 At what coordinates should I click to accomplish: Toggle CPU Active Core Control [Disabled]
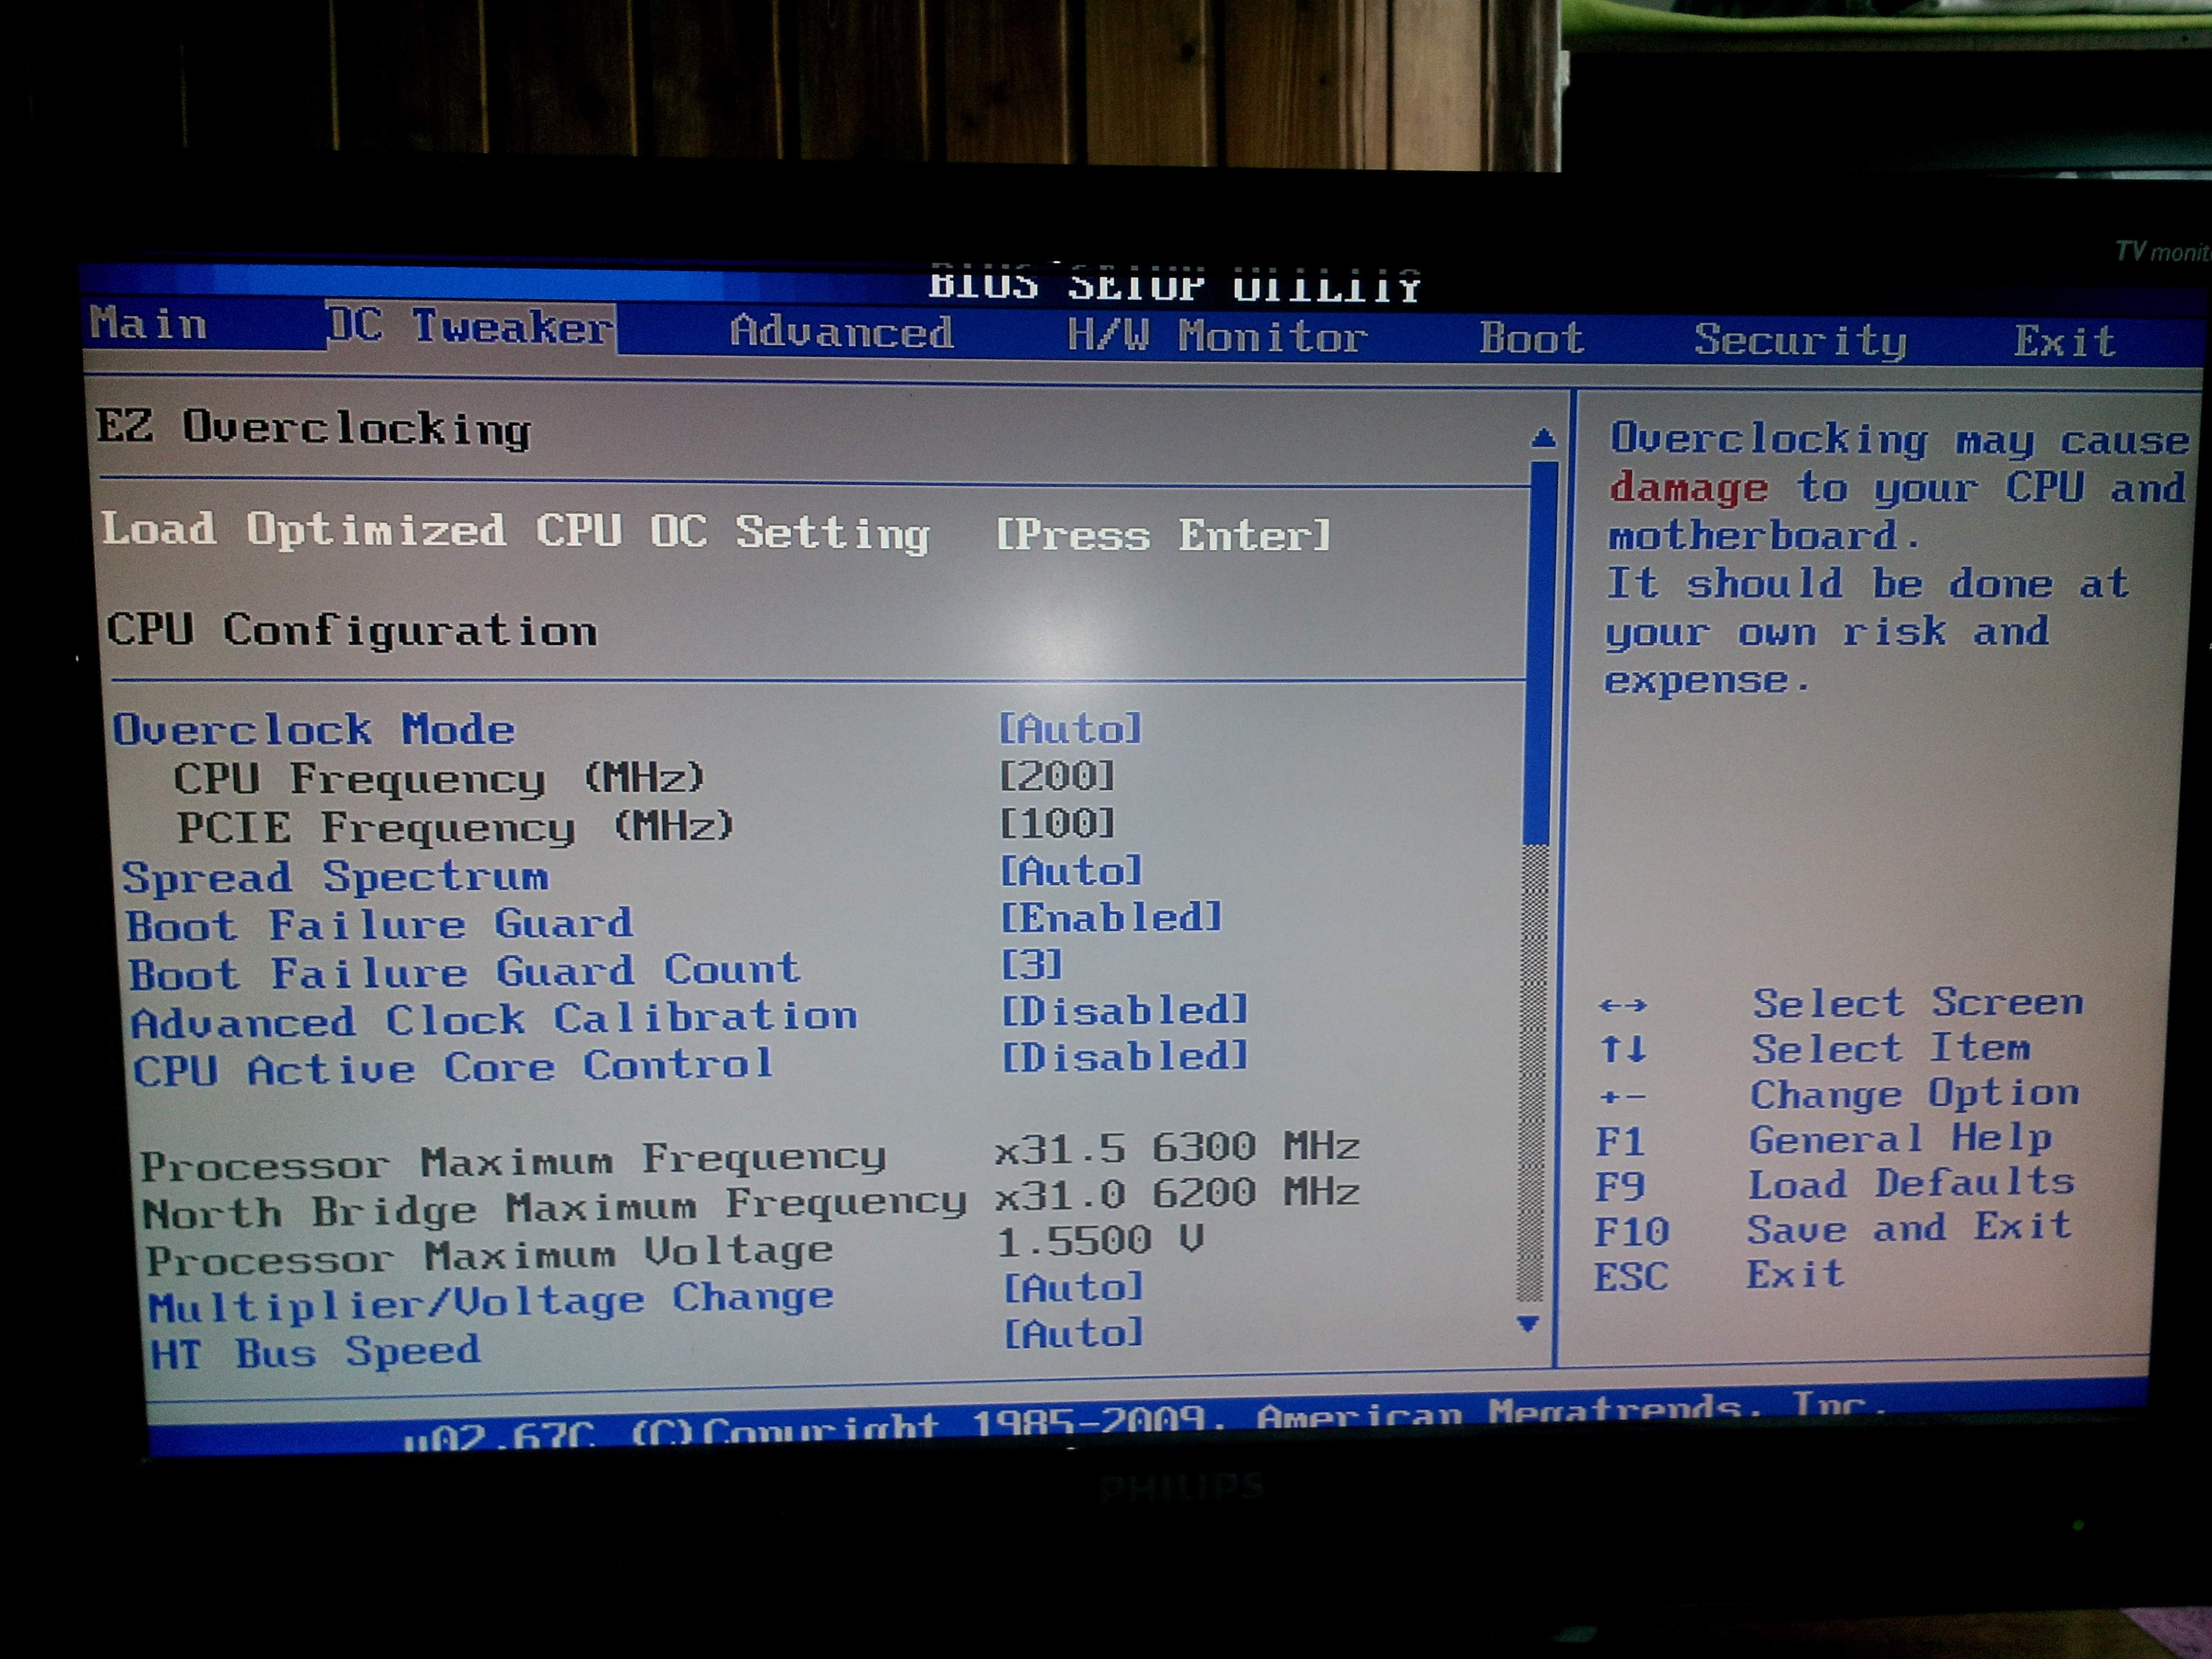(1126, 1057)
